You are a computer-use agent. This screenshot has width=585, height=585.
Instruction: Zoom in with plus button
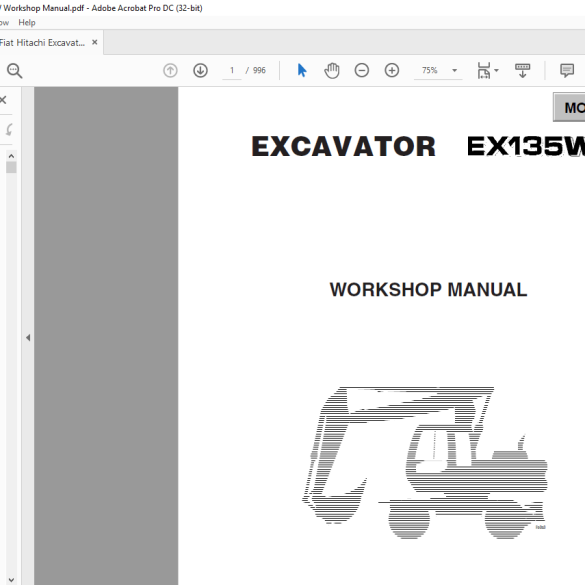pos(392,71)
